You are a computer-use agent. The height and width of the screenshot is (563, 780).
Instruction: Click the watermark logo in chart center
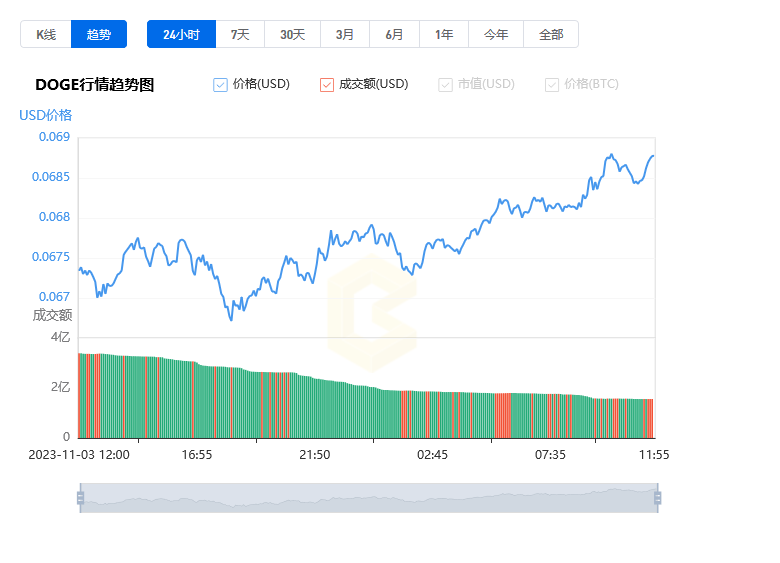(370, 314)
